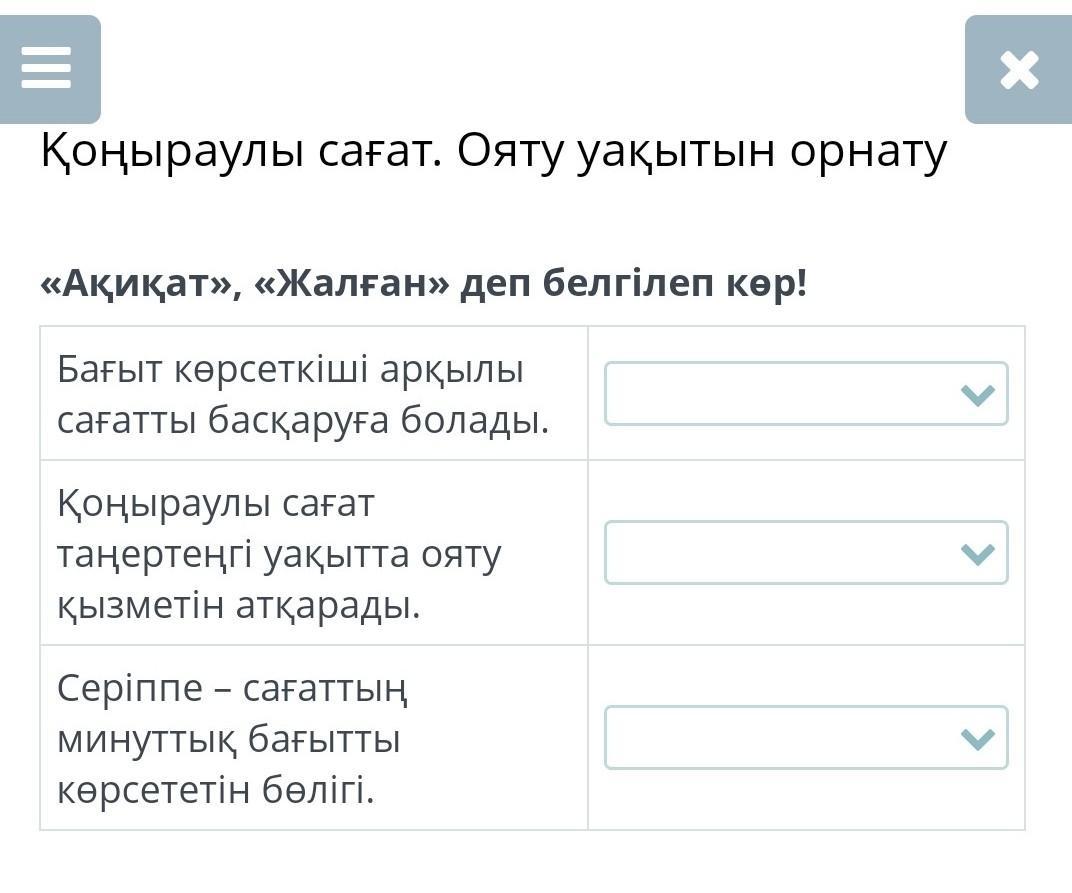The height and width of the screenshot is (893, 1072).
Task: Click chevron arrow in first row dropdown
Action: pyautogui.click(x=977, y=395)
